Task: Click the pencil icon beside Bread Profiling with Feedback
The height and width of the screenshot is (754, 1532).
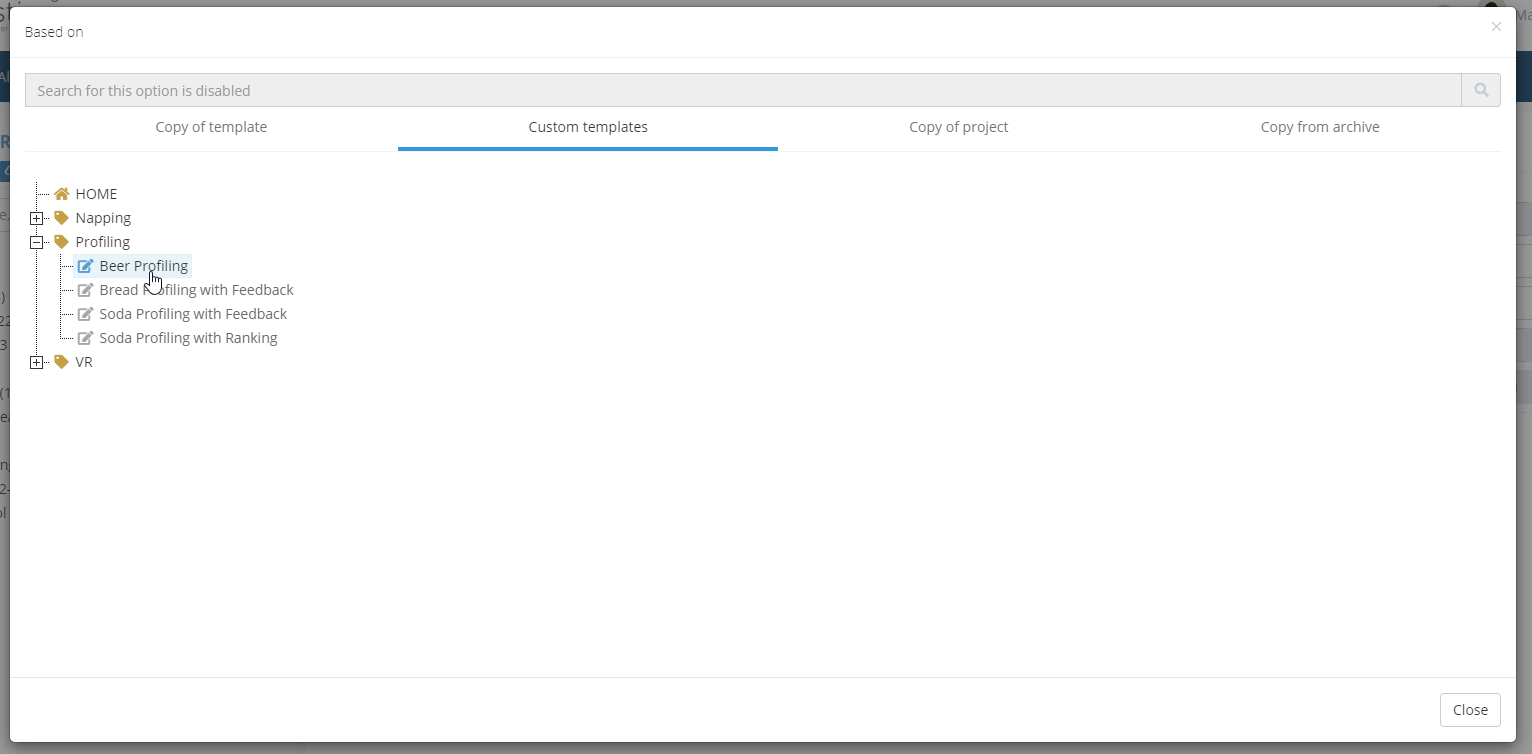Action: [x=85, y=289]
